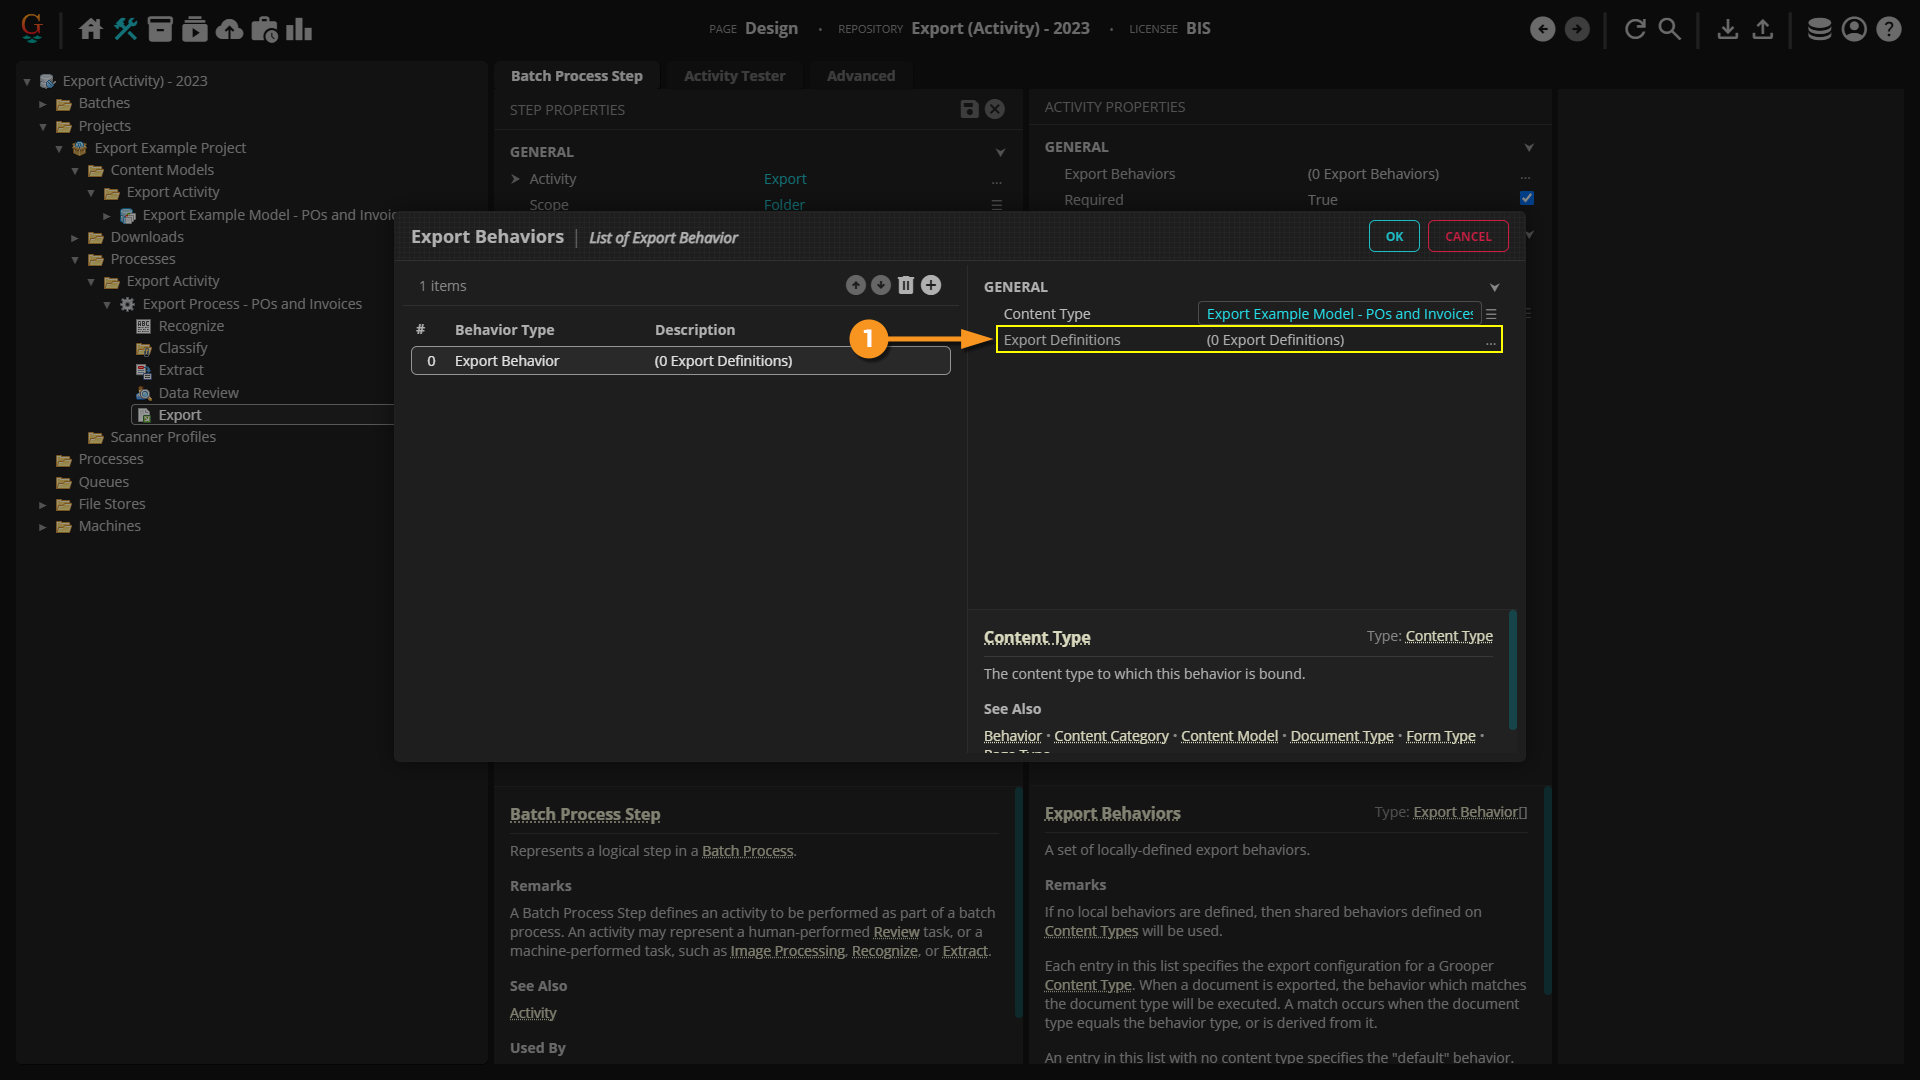Screen dimensions: 1920x1080
Task: Click the CANCEL button
Action: 1467,237
